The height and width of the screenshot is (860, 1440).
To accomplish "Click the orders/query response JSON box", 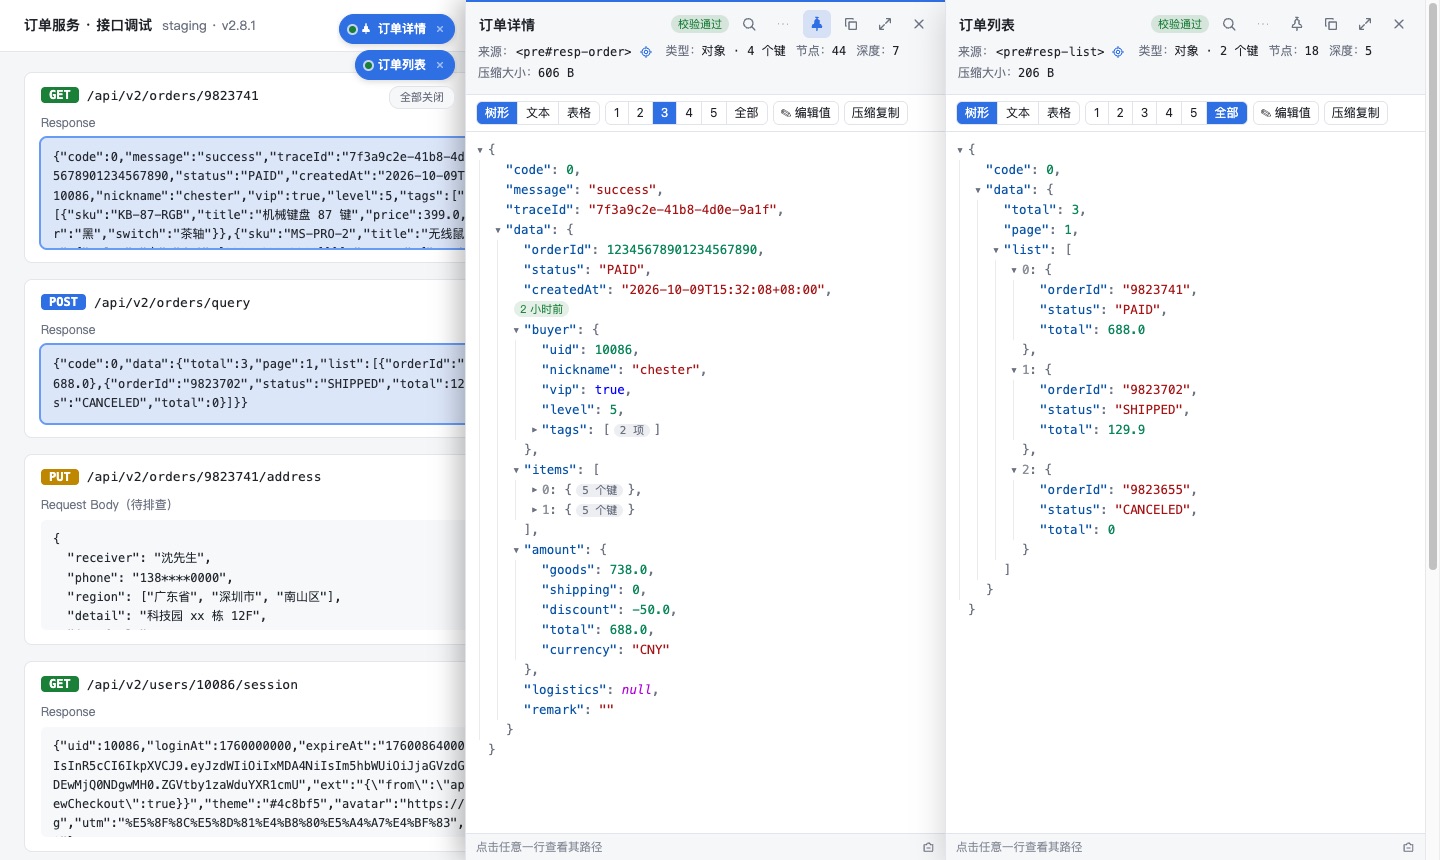I will 254,384.
